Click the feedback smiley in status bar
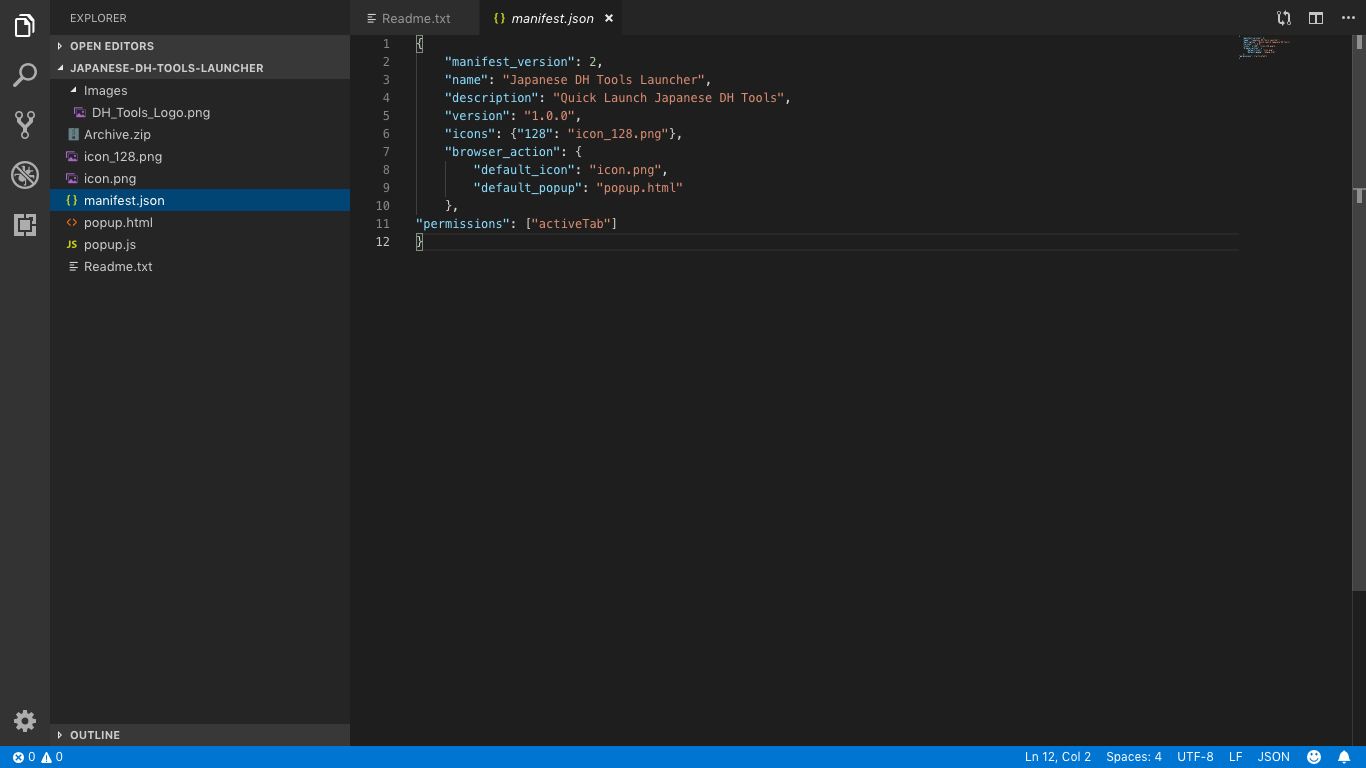This screenshot has height=768, width=1366. (1314, 757)
